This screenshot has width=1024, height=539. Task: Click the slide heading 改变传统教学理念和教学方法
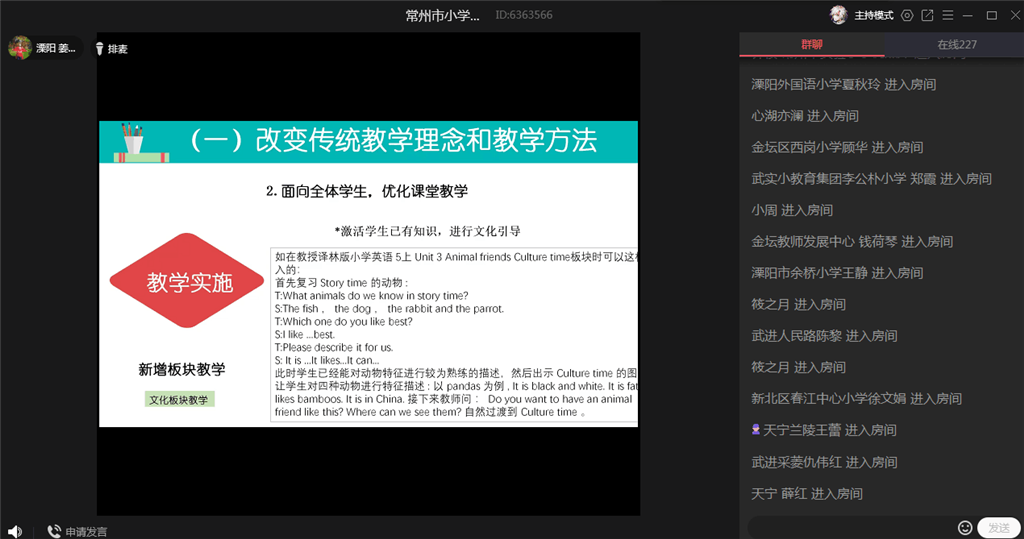tap(426, 140)
